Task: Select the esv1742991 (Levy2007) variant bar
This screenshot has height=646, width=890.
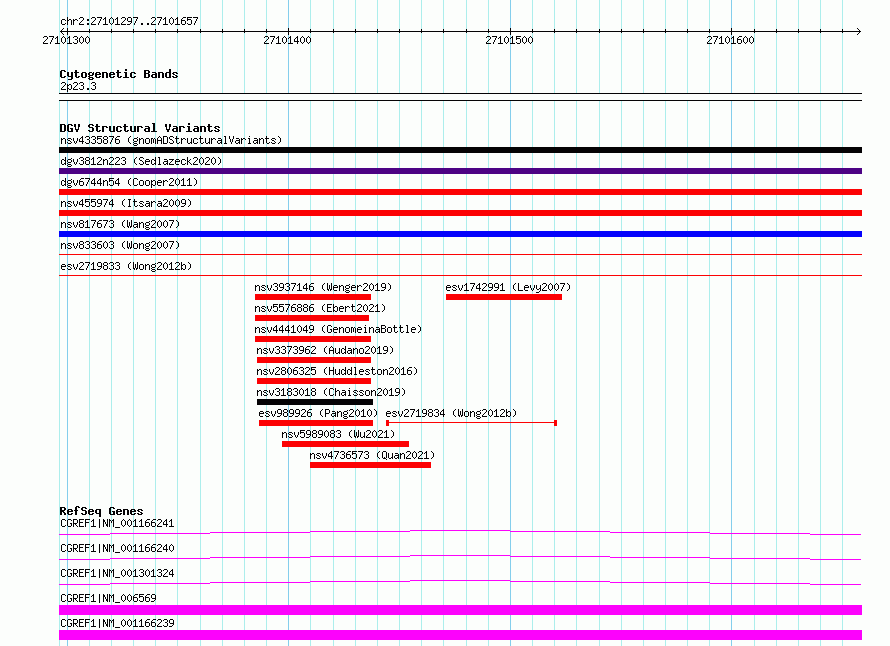Action: pos(503,297)
